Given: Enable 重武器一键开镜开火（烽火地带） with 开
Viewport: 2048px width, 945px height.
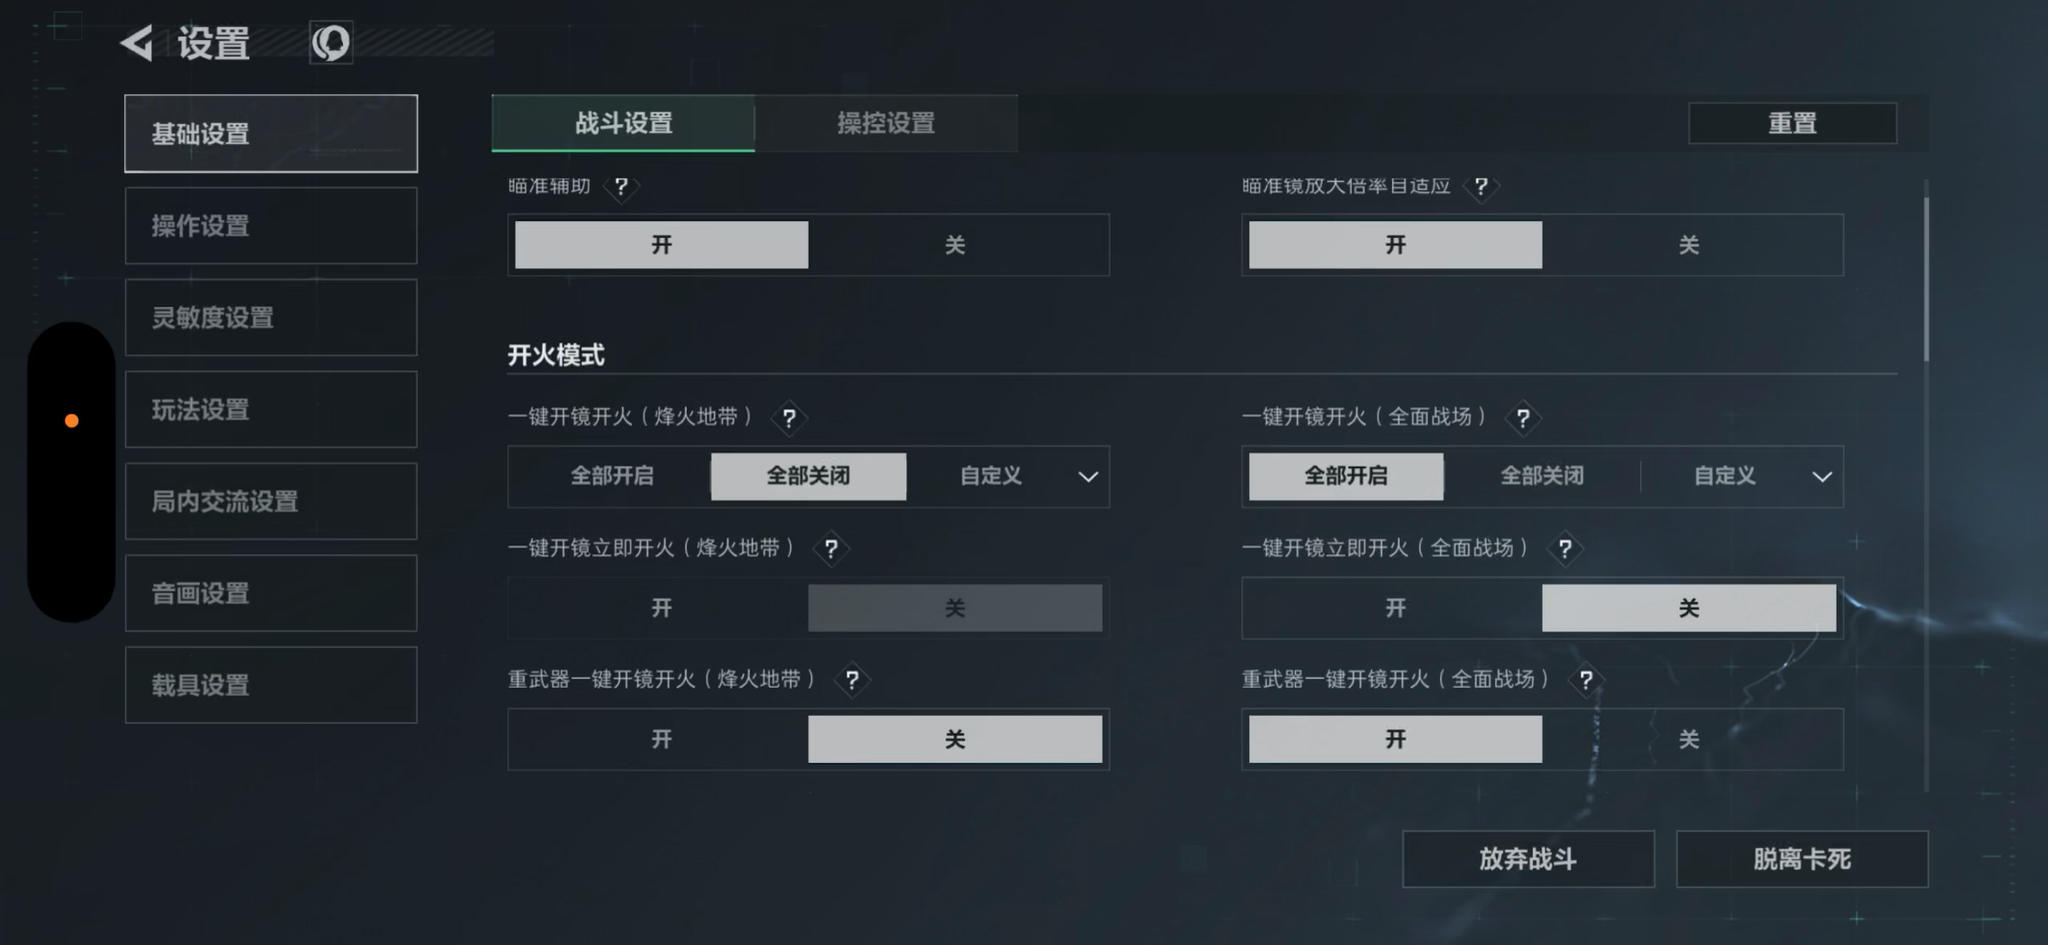Looking at the screenshot, I should point(661,739).
